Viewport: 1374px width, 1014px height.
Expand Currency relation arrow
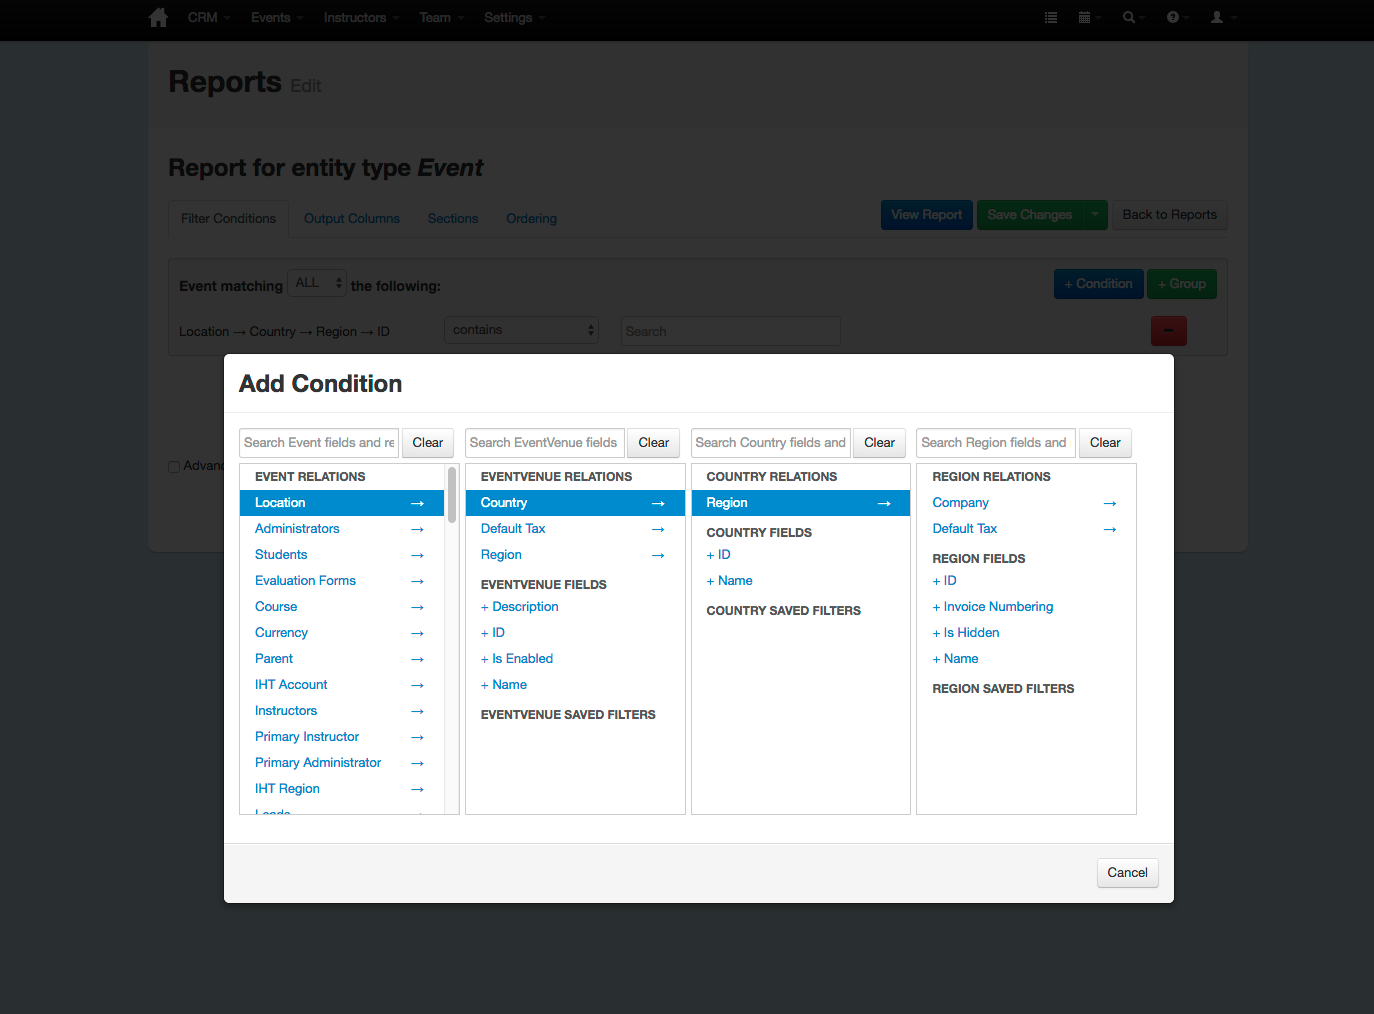418,633
